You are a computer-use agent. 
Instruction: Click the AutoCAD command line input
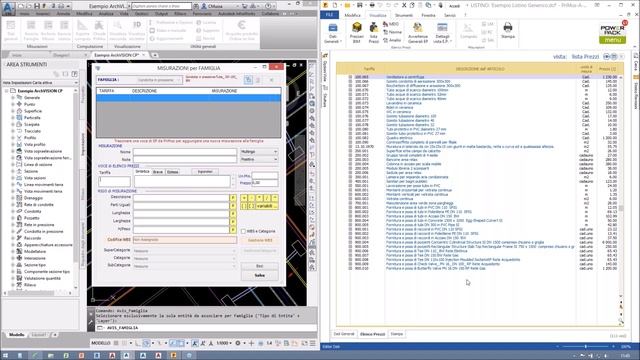[x=206, y=328]
